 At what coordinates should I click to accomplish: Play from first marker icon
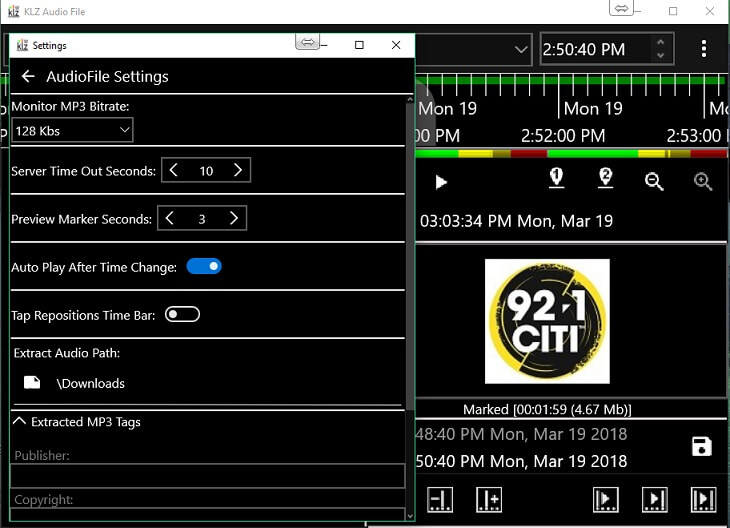pyautogui.click(x=606, y=500)
